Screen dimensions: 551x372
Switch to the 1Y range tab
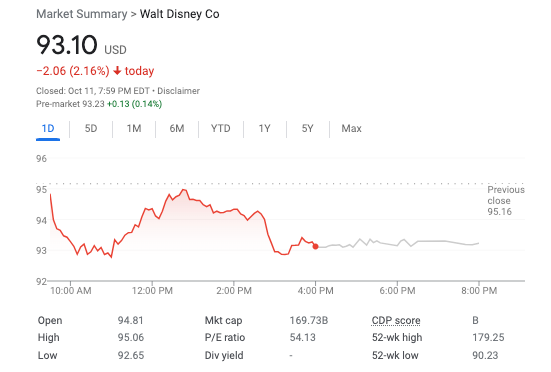(x=265, y=129)
